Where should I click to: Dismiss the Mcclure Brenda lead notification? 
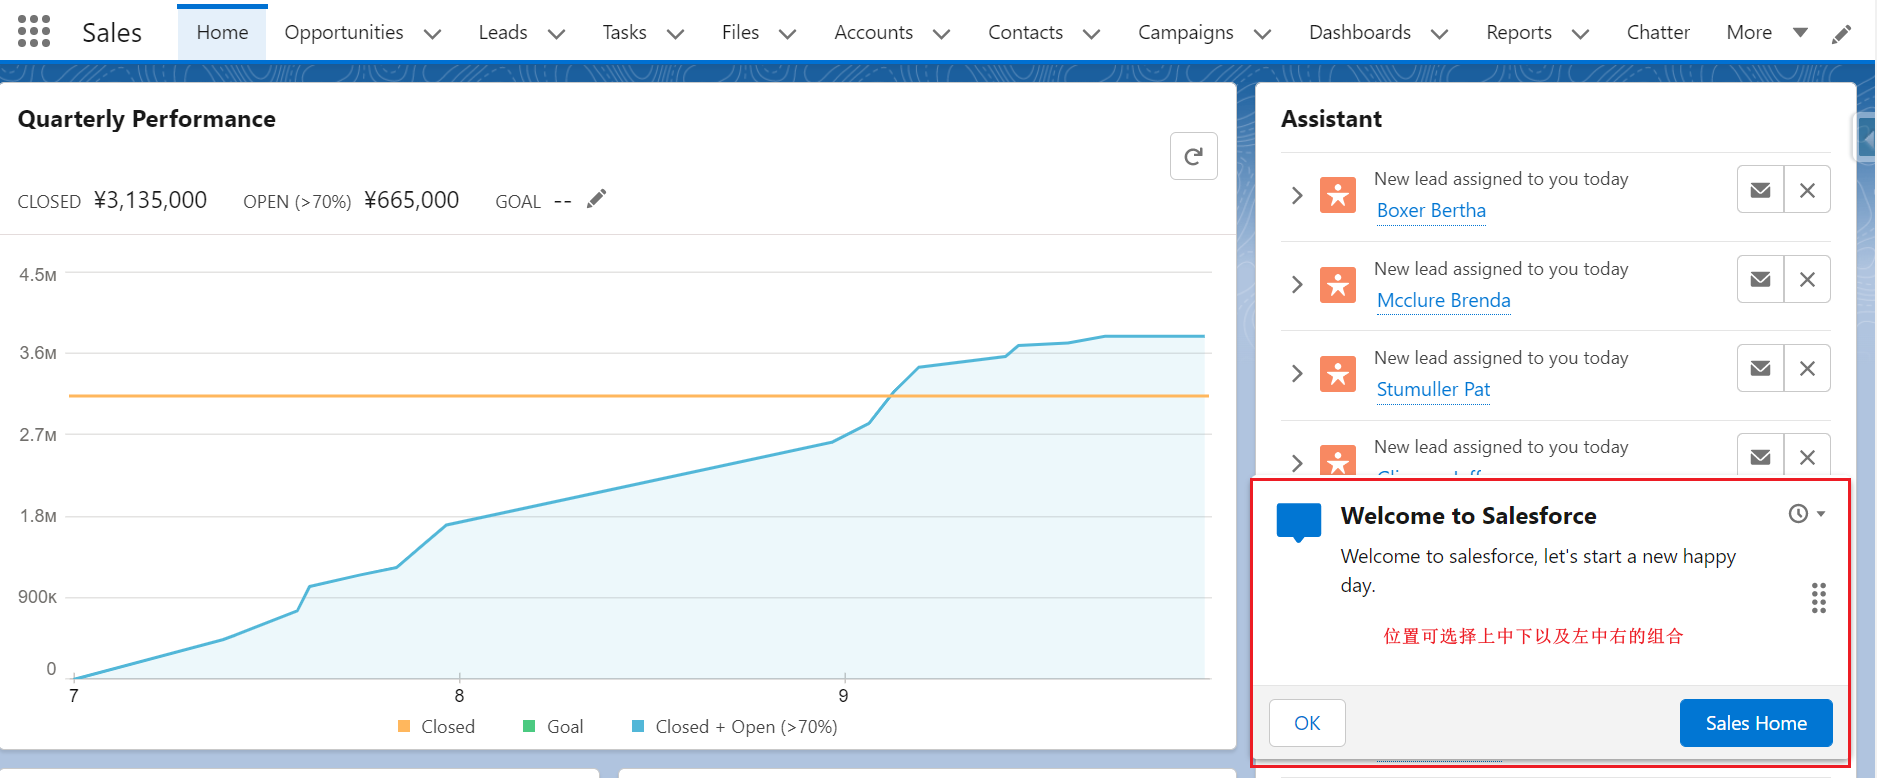click(1807, 279)
